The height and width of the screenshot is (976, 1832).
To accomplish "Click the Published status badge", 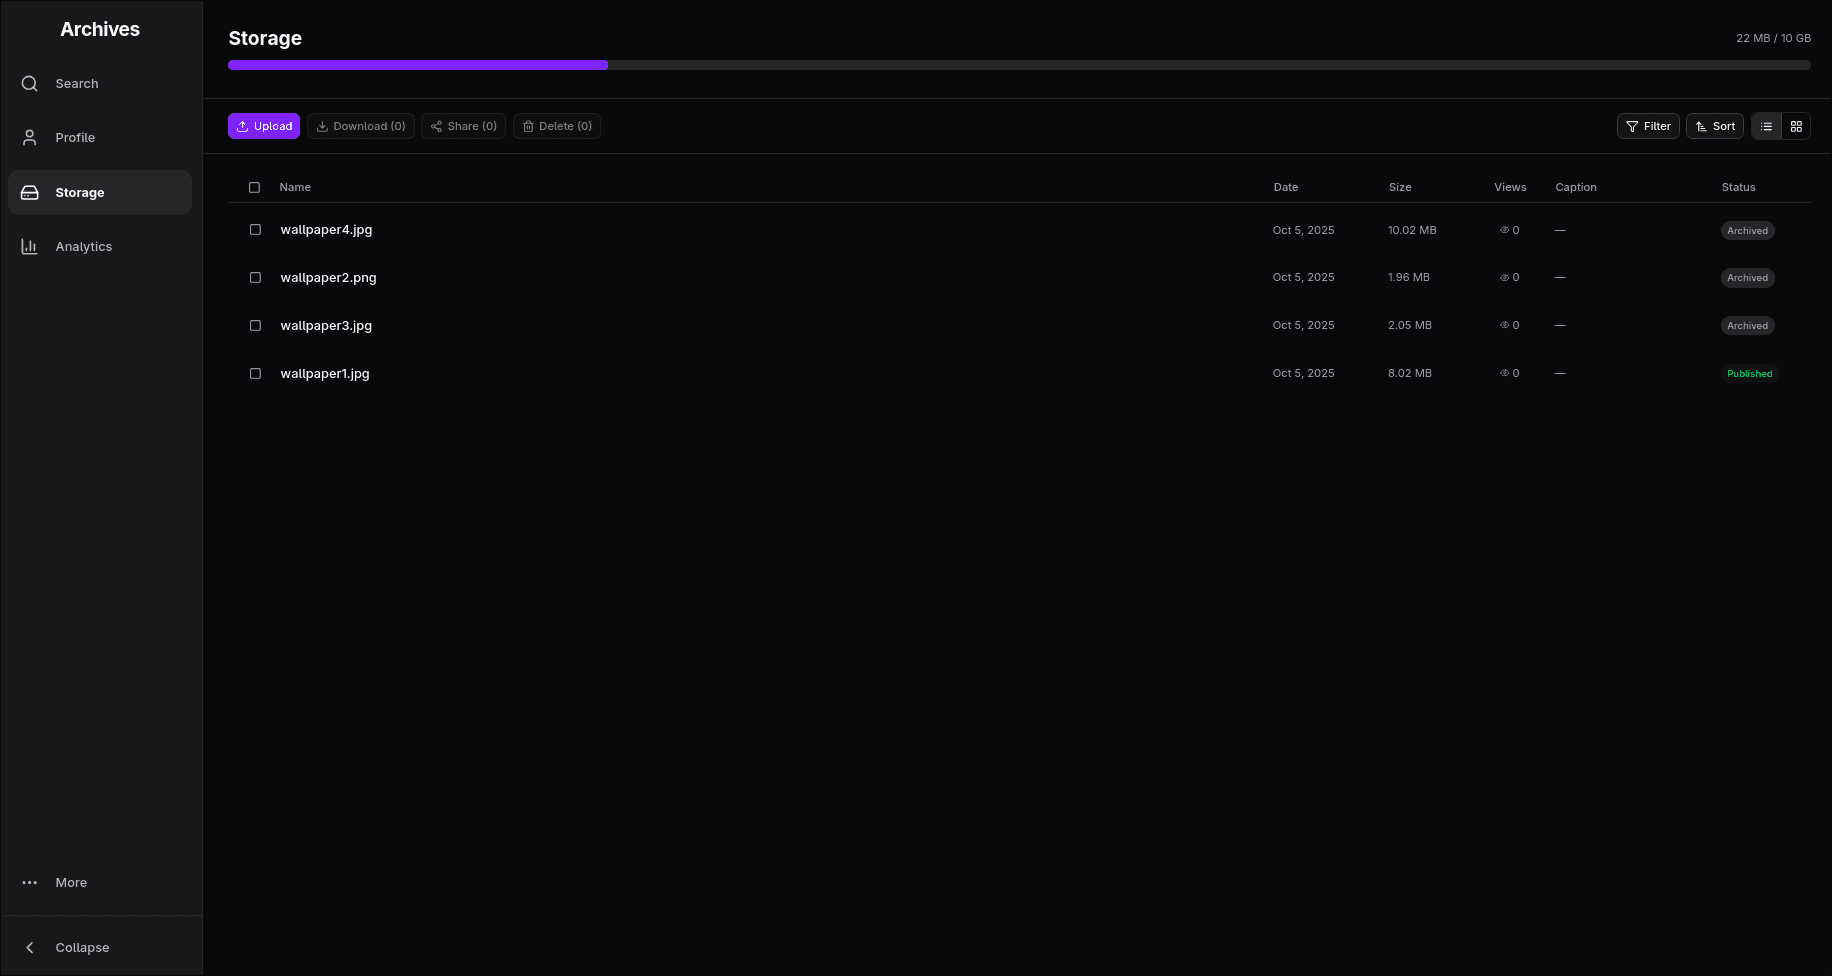I will (x=1749, y=374).
